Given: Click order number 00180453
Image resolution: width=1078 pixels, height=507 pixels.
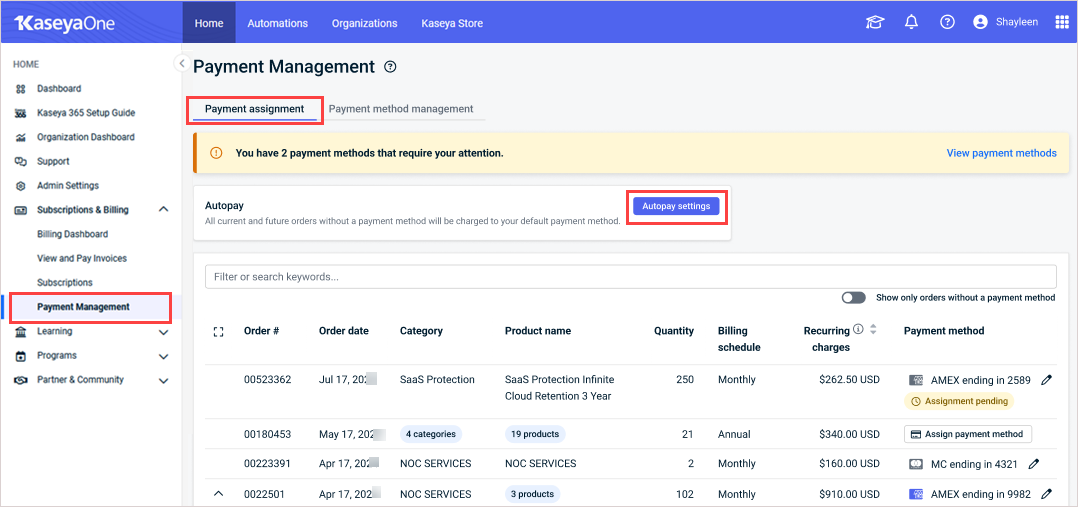Looking at the screenshot, I should (x=267, y=434).
